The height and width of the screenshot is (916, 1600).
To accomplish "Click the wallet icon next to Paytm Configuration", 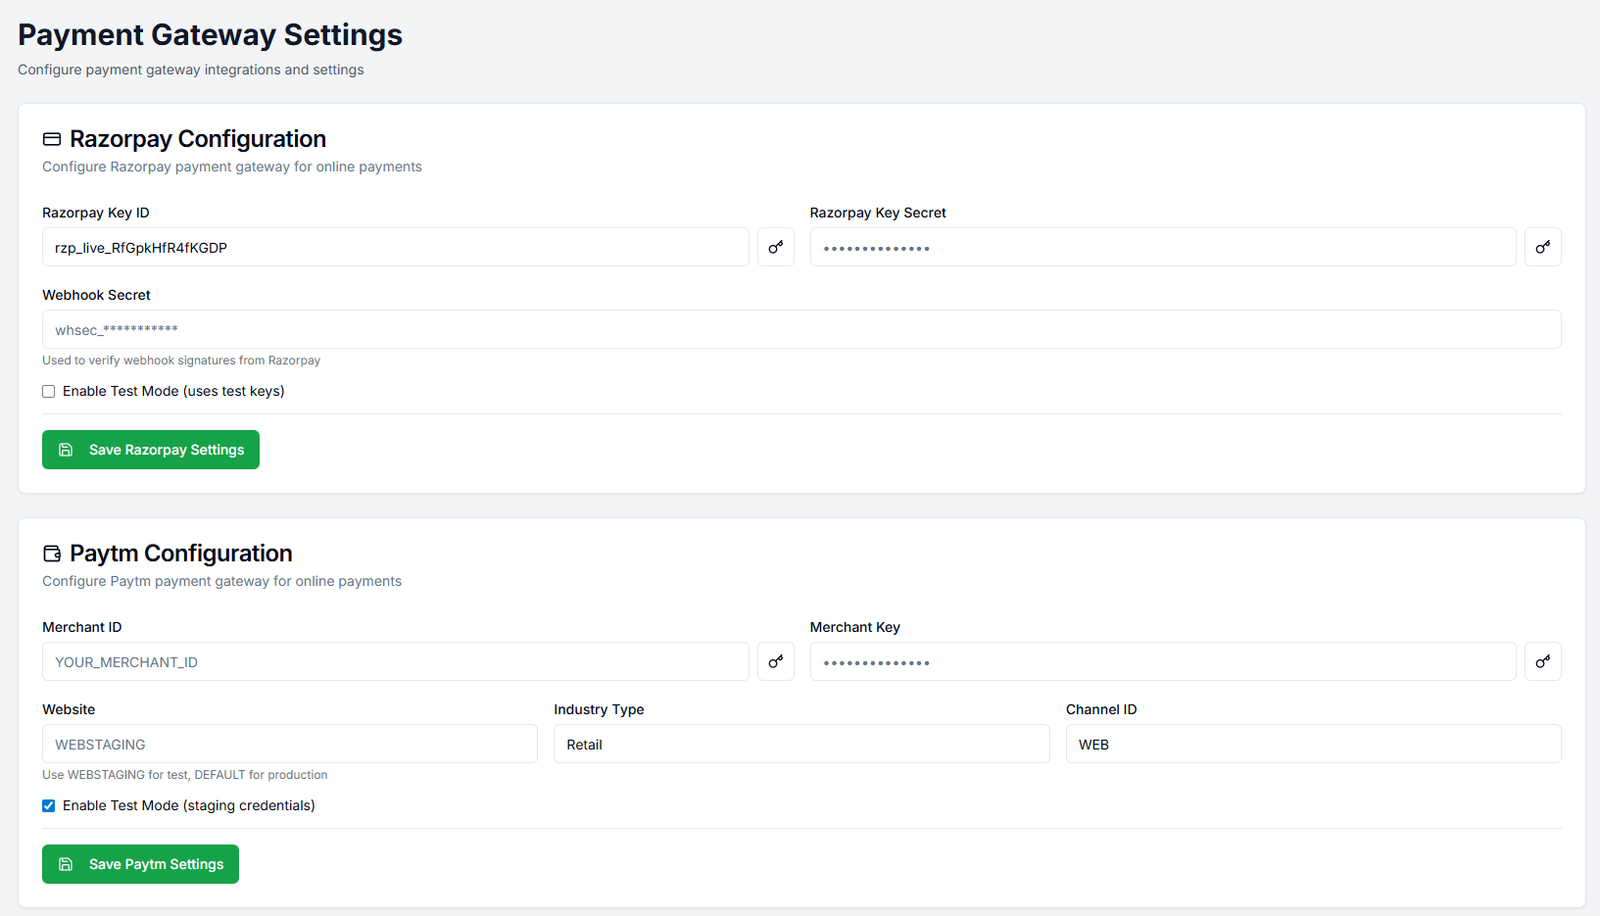I will pos(52,554).
